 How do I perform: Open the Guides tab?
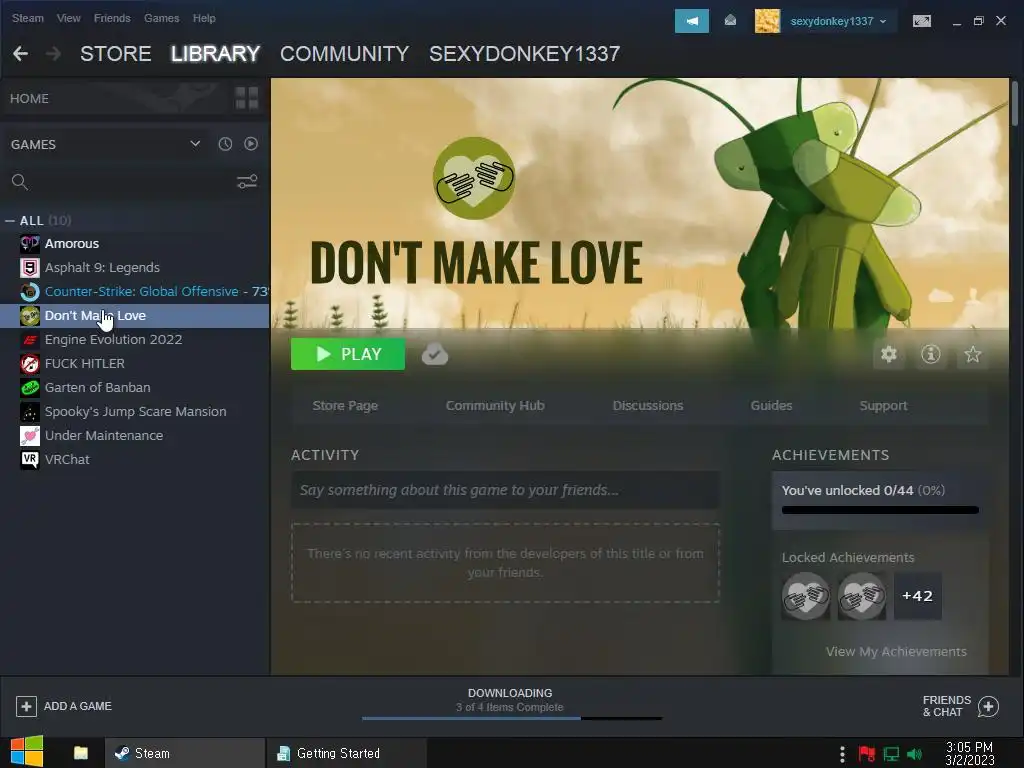point(771,406)
